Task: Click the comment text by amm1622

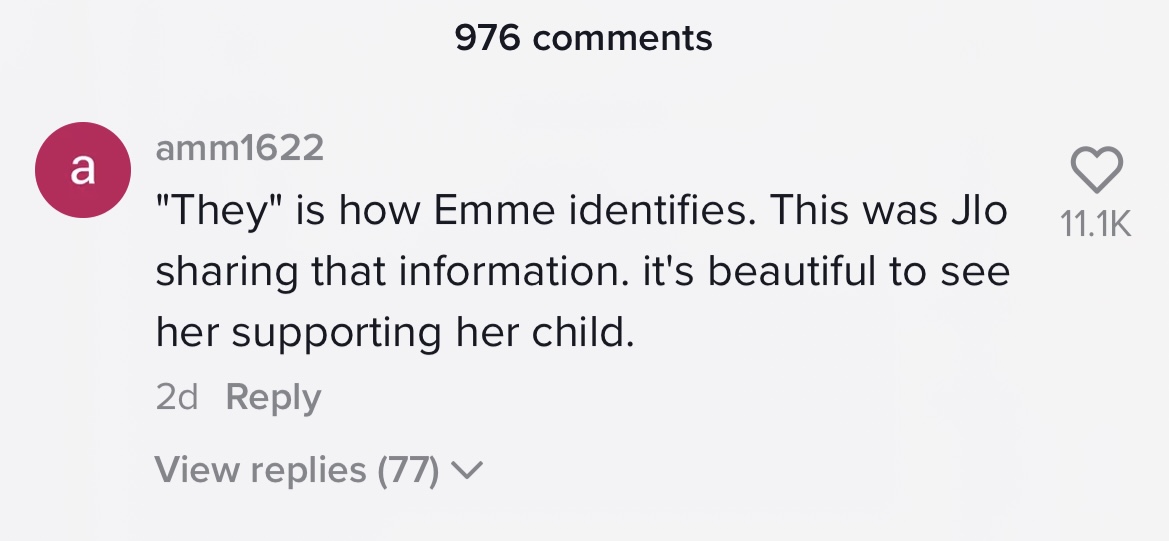Action: coord(582,272)
